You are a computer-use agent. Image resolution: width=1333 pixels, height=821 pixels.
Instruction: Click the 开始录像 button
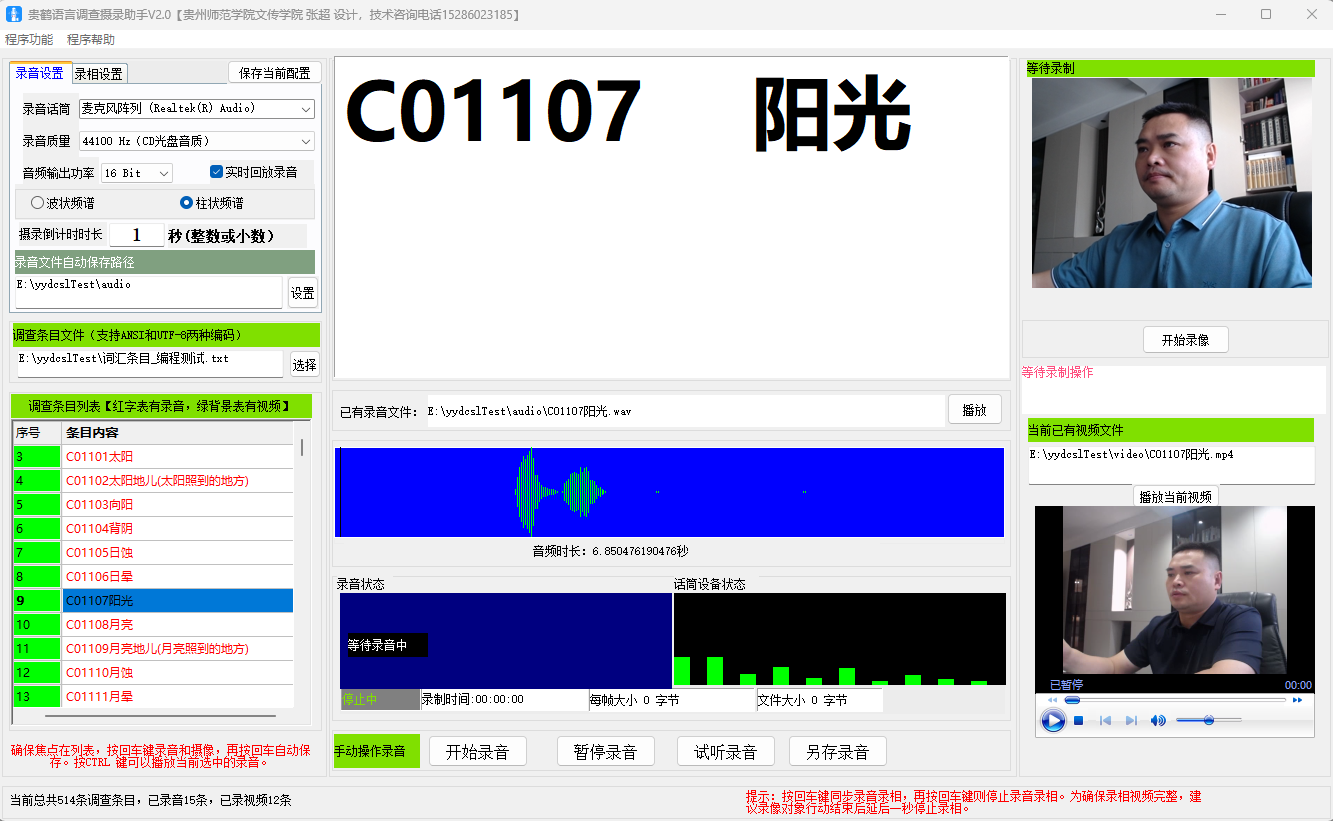point(1186,340)
